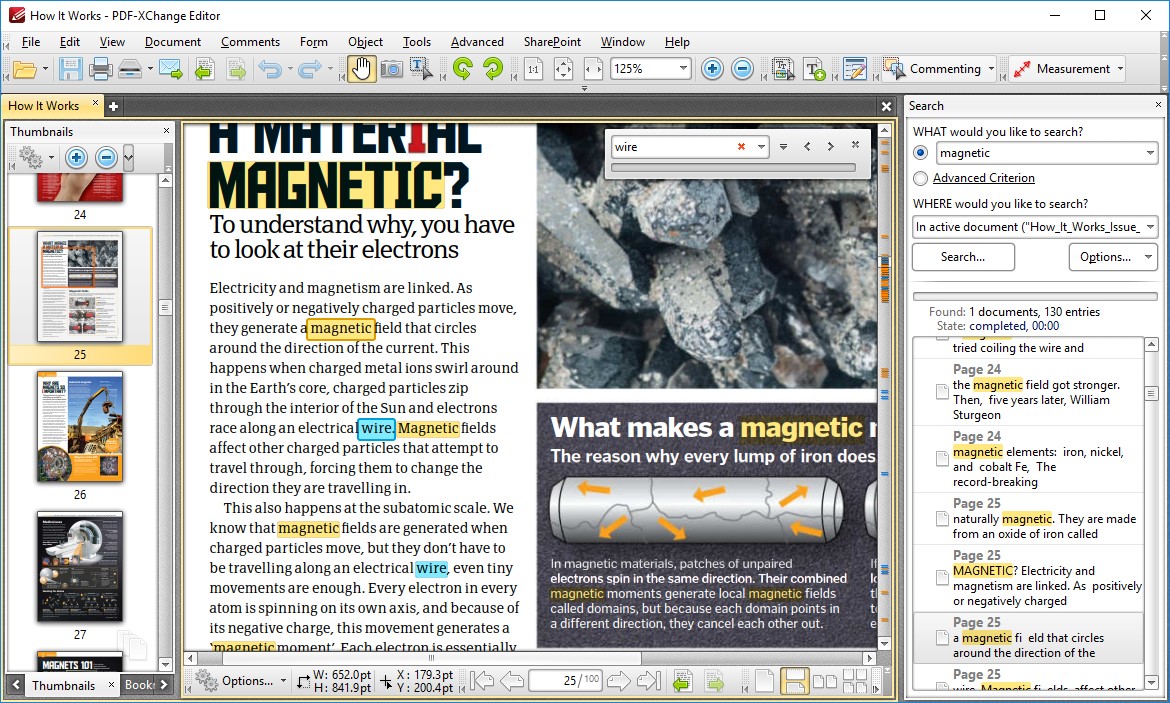1170x703 pixels.
Task: Jump to the last page
Action: 648,681
